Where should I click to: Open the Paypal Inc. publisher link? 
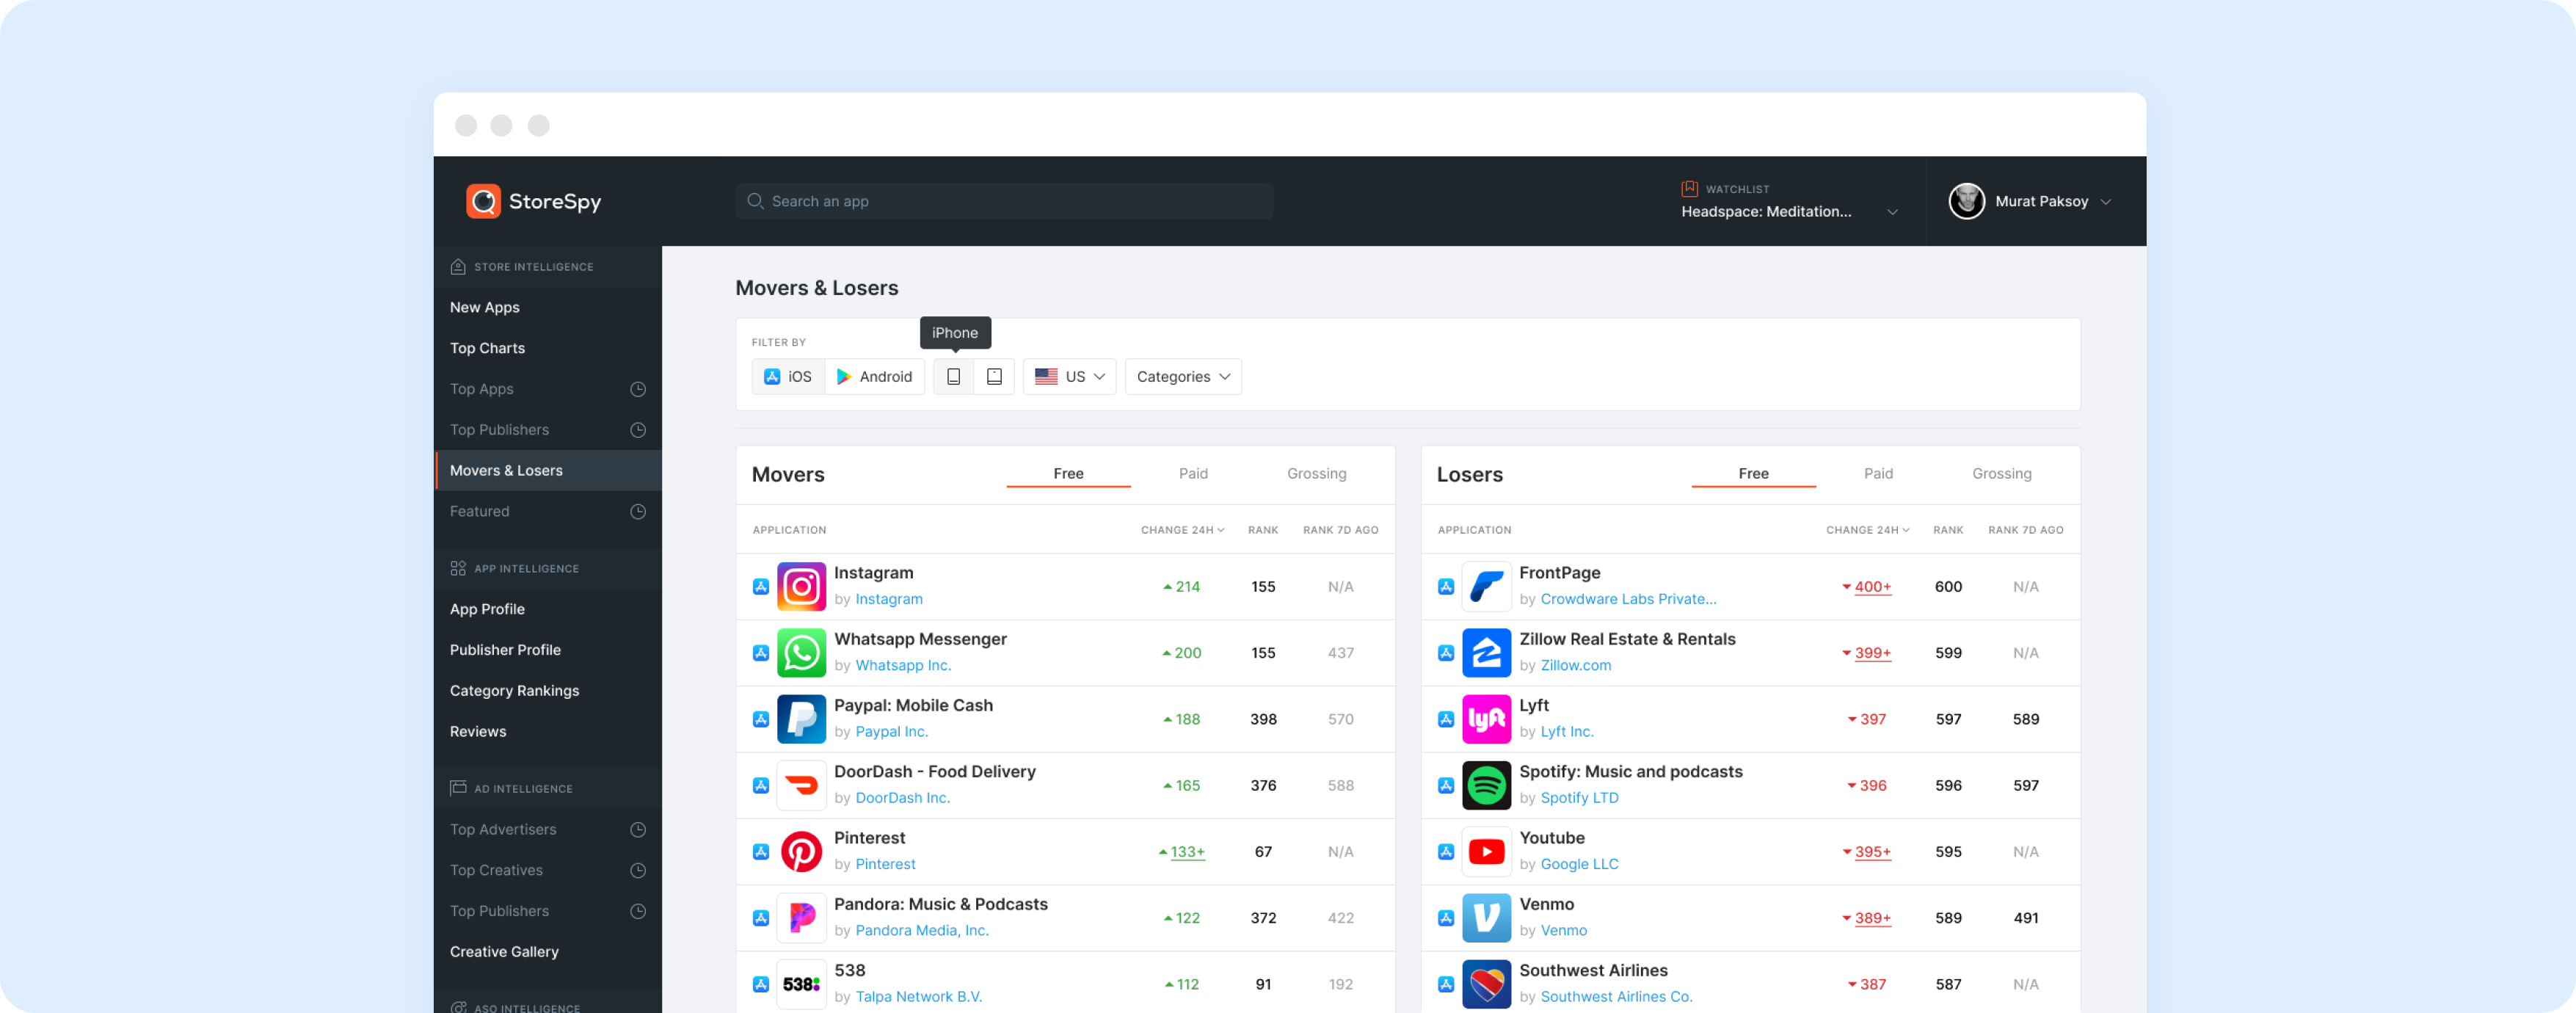click(x=891, y=731)
